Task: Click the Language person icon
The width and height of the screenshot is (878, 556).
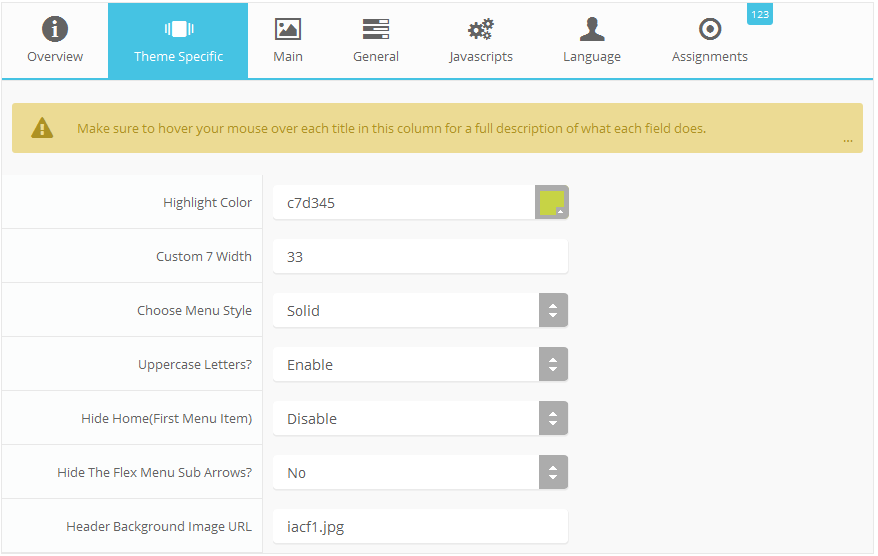Action: tap(592, 29)
